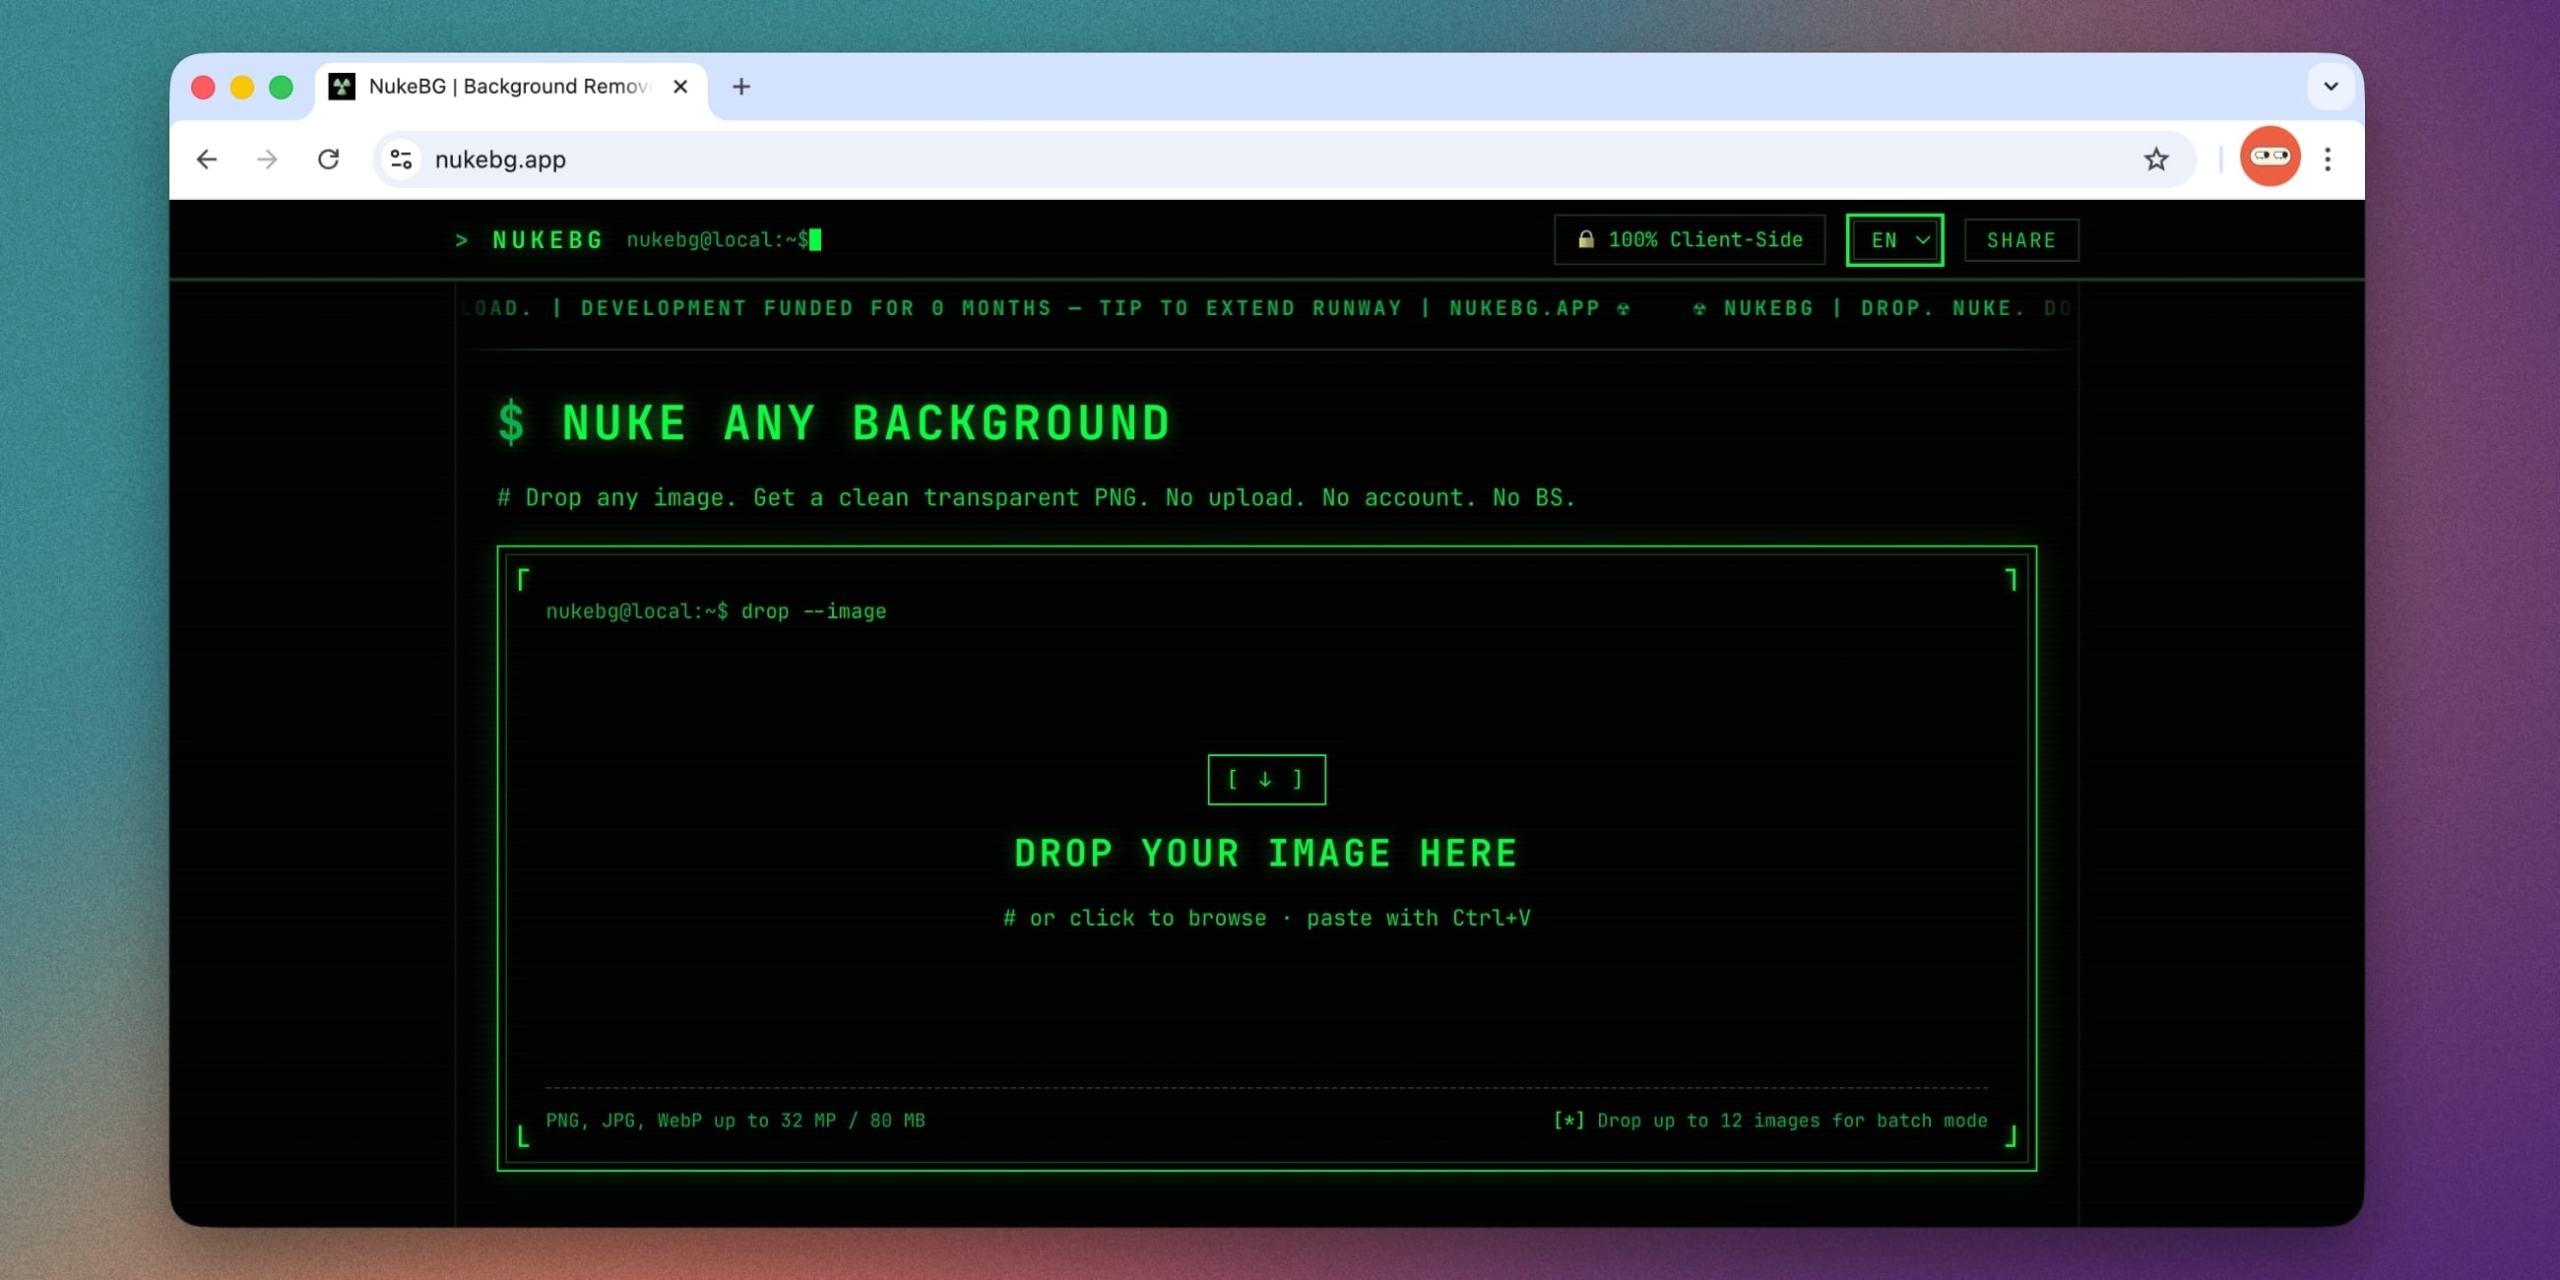Viewport: 2560px width, 1280px height.
Task: Click 'PNG, JPG, WebP up to 32 MP' text
Action: [x=735, y=1120]
